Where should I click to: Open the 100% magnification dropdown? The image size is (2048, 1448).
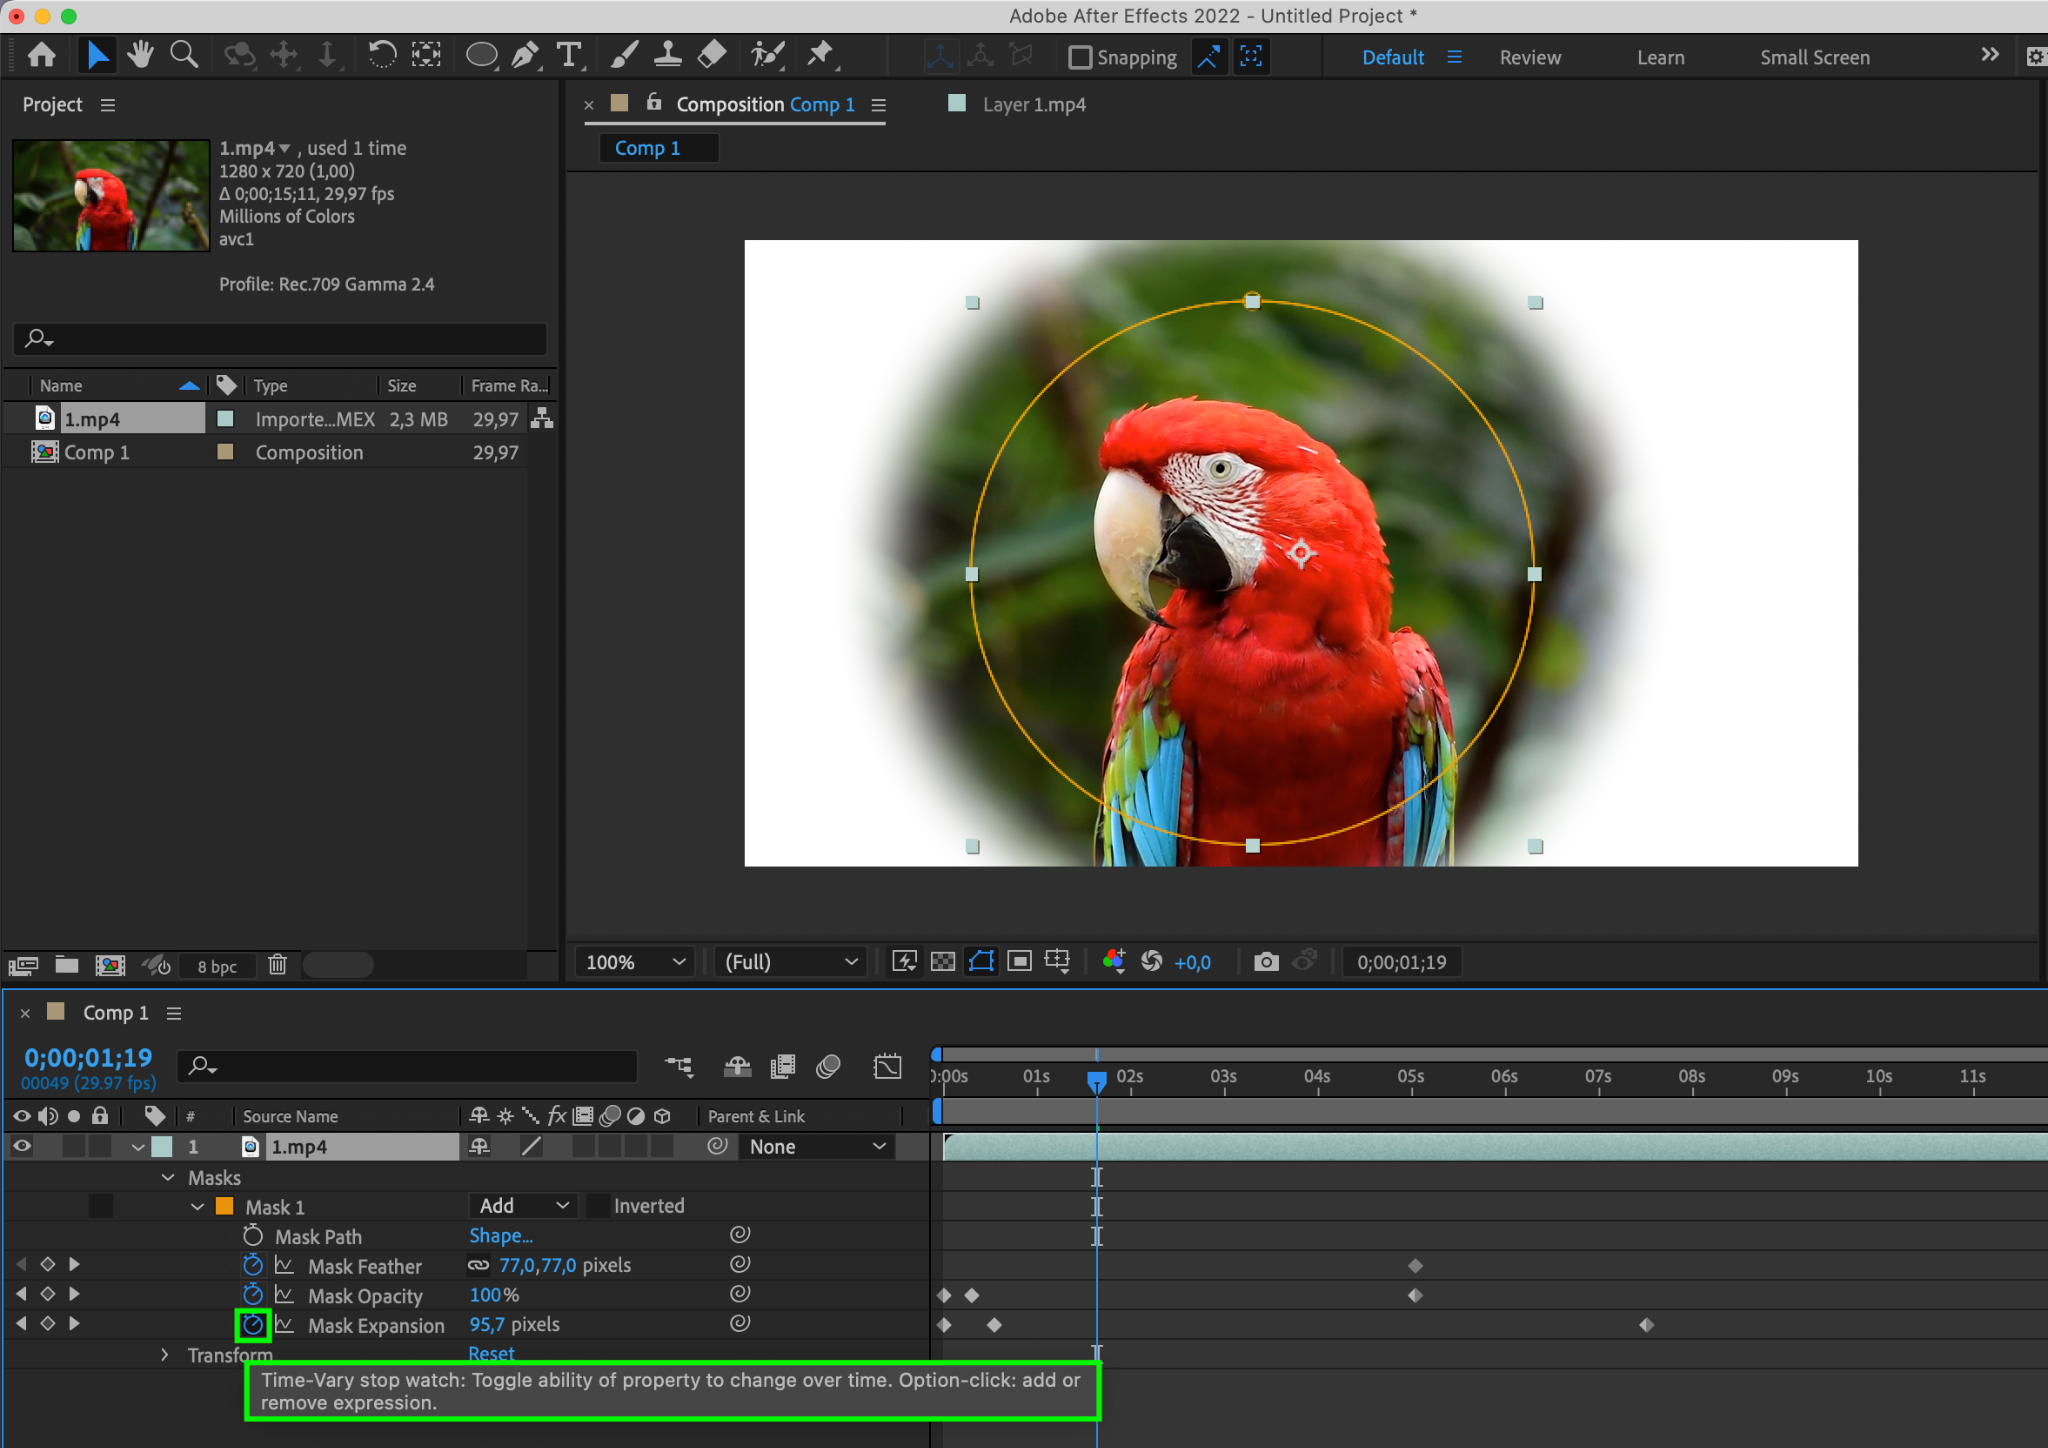coord(635,962)
